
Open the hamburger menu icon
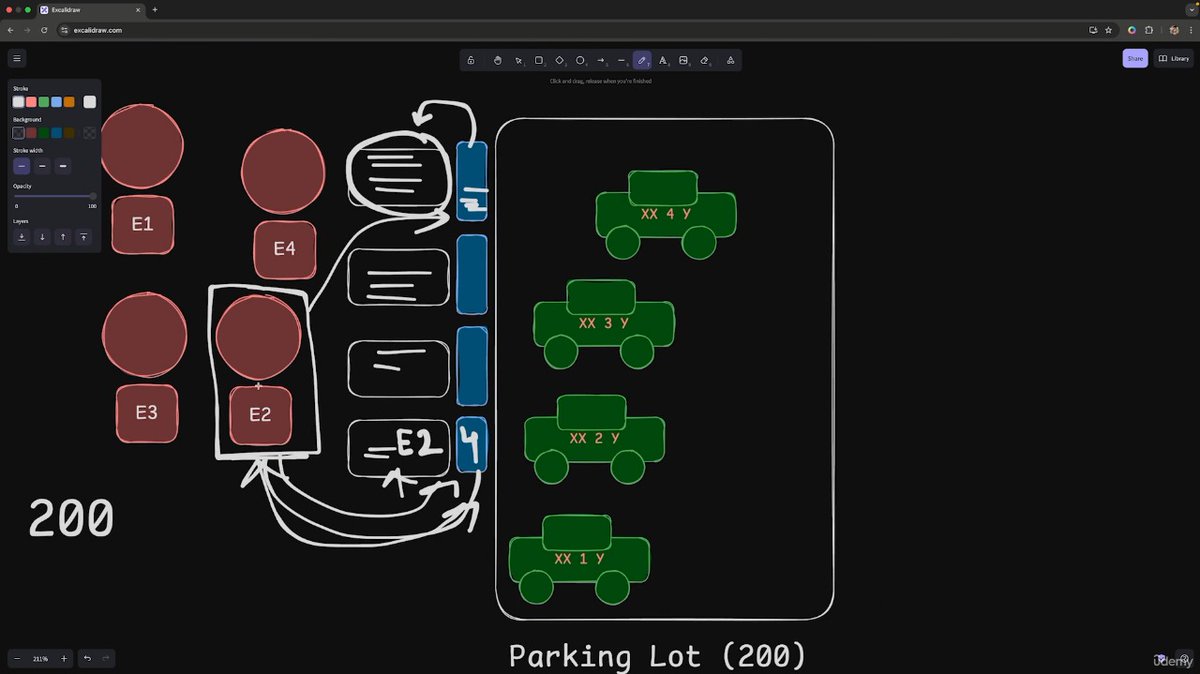(x=17, y=58)
